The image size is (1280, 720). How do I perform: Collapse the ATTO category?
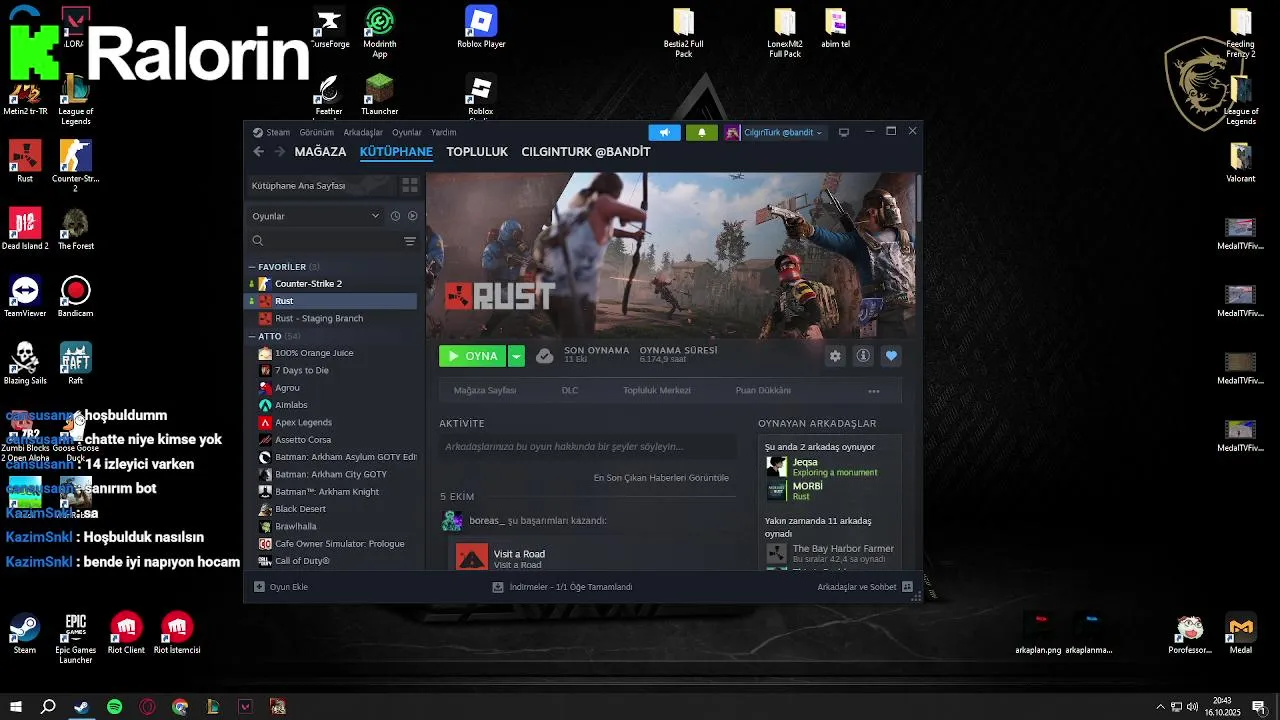(252, 337)
